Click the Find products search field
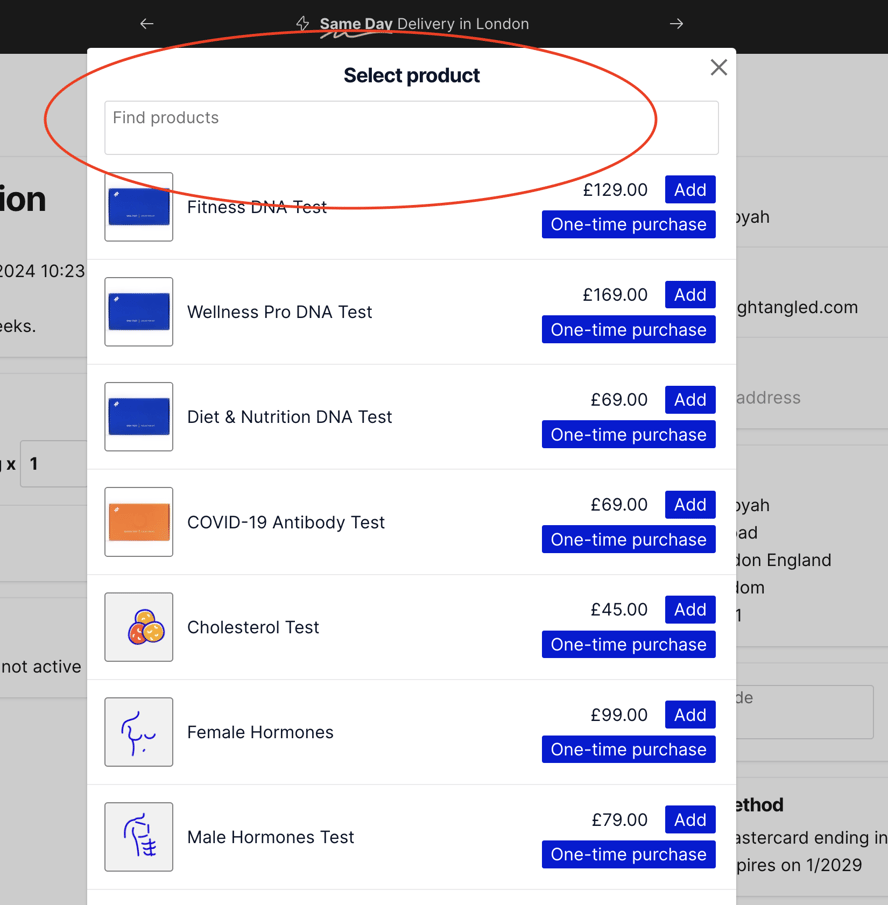The width and height of the screenshot is (888, 905). [x=411, y=127]
